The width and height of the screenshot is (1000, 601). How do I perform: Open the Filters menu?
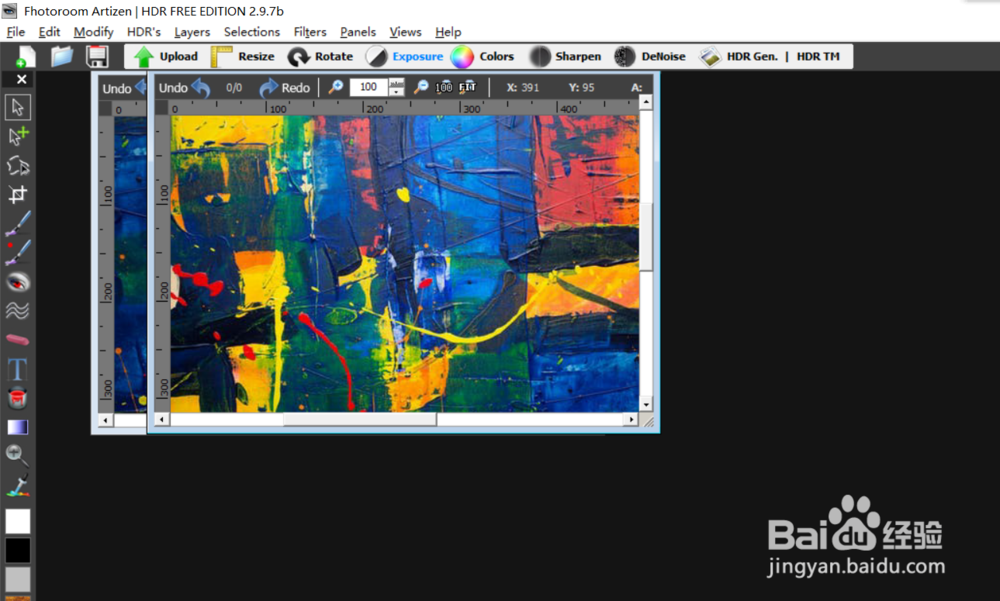[310, 32]
